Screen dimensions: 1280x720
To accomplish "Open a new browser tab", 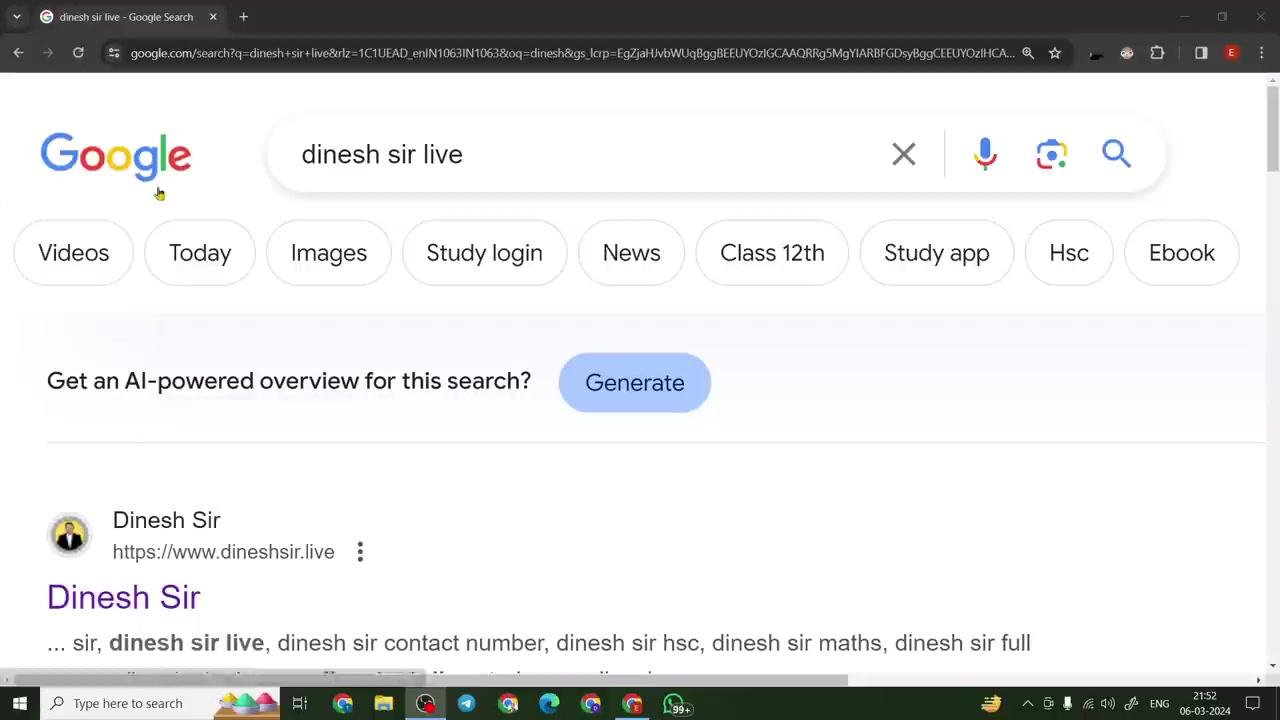I will coord(243,17).
